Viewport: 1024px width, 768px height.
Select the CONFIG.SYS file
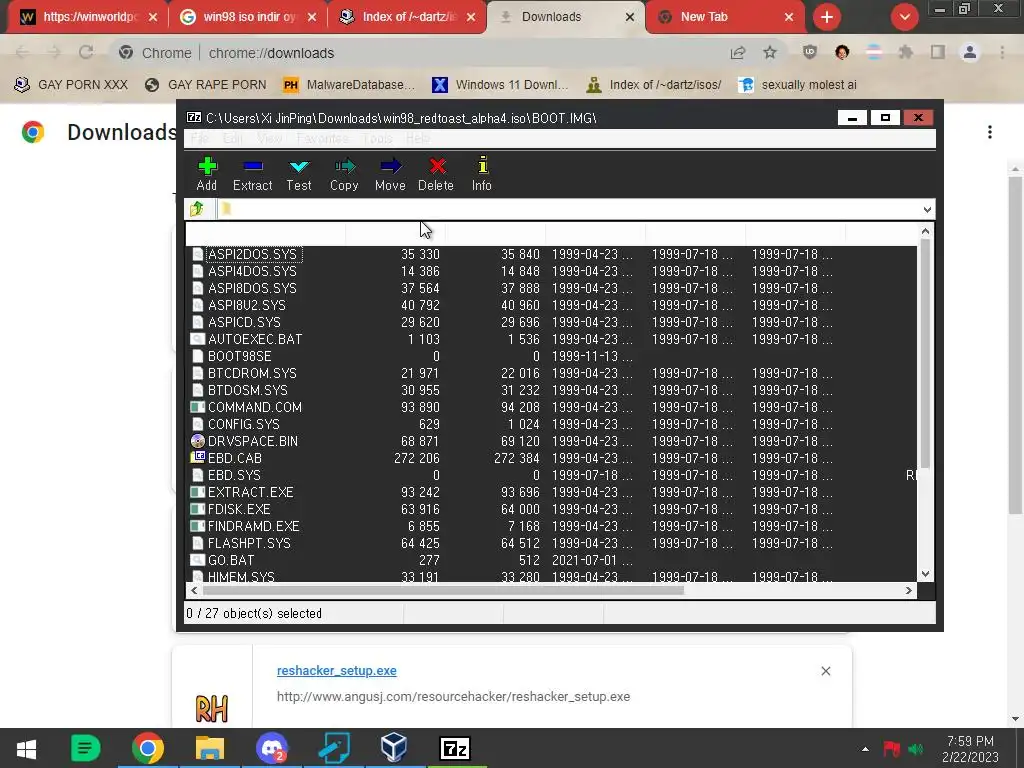point(243,424)
